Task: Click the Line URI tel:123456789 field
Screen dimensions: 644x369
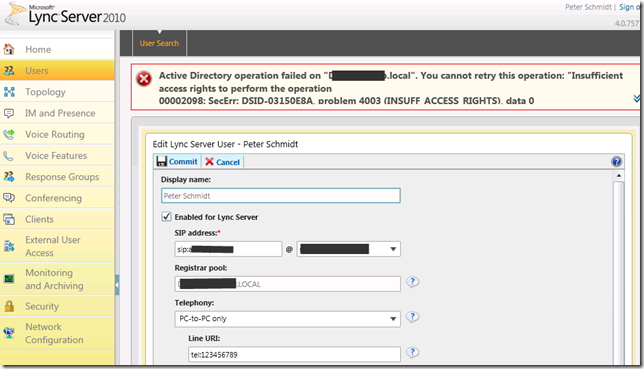Action: click(x=294, y=354)
